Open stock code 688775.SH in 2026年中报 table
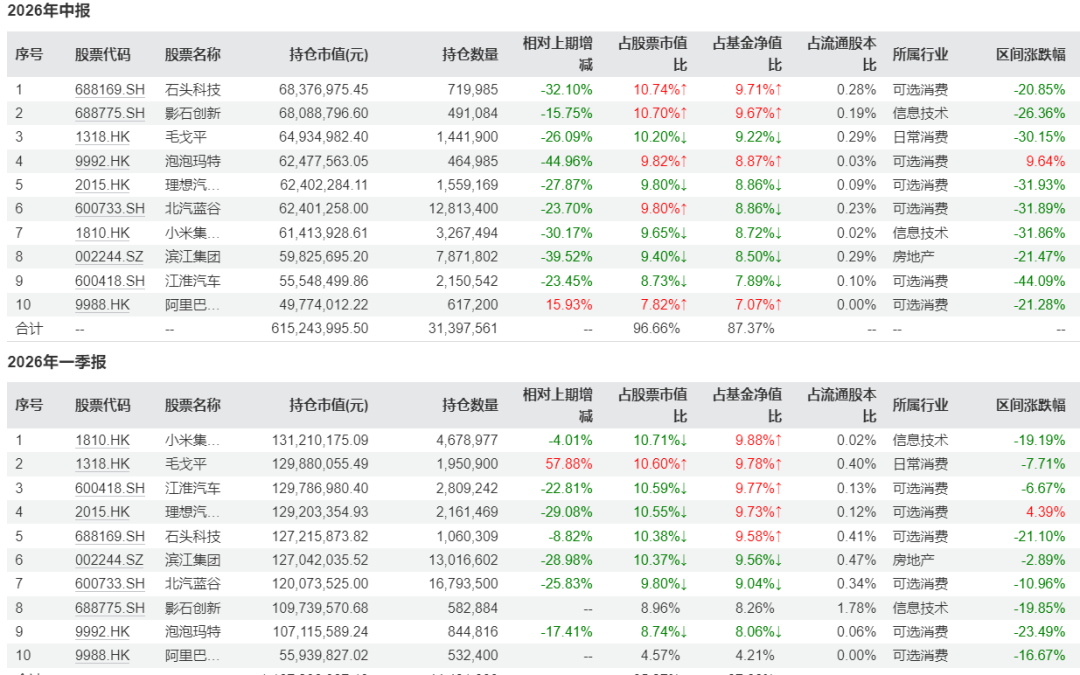 [110, 113]
